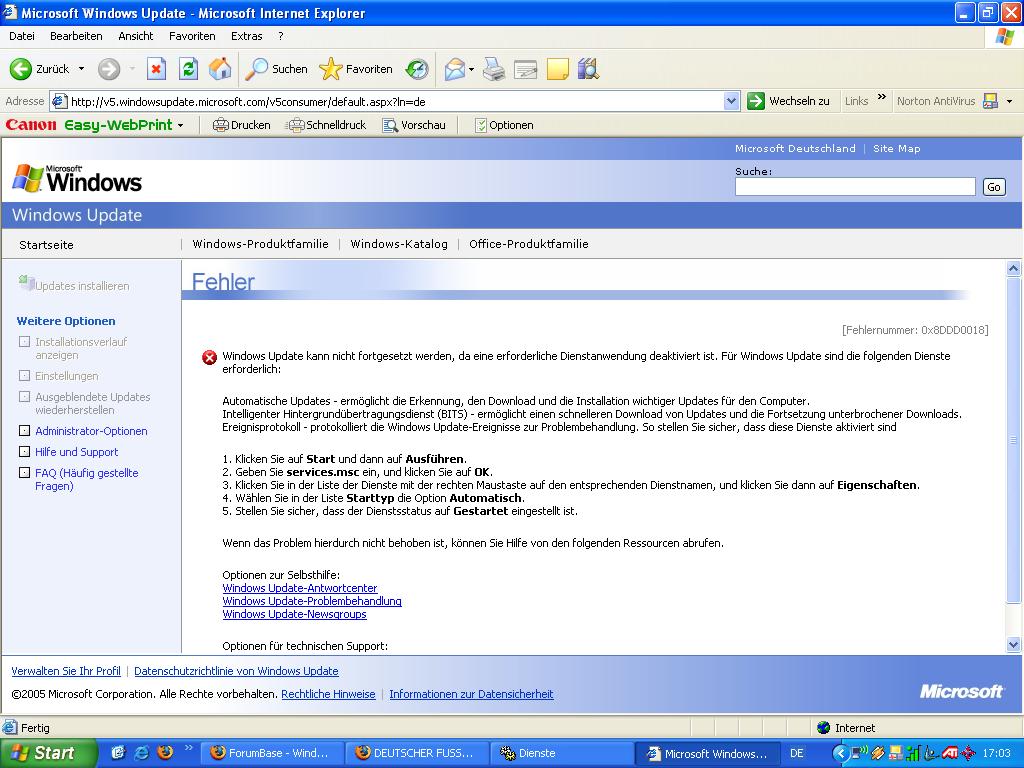Open Windows Update-Antwortcenter link

300,588
